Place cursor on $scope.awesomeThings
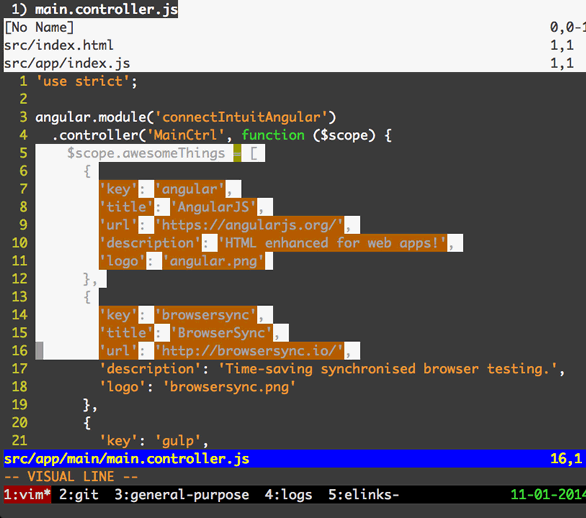Viewport: 586px width, 518px height. 146,153
